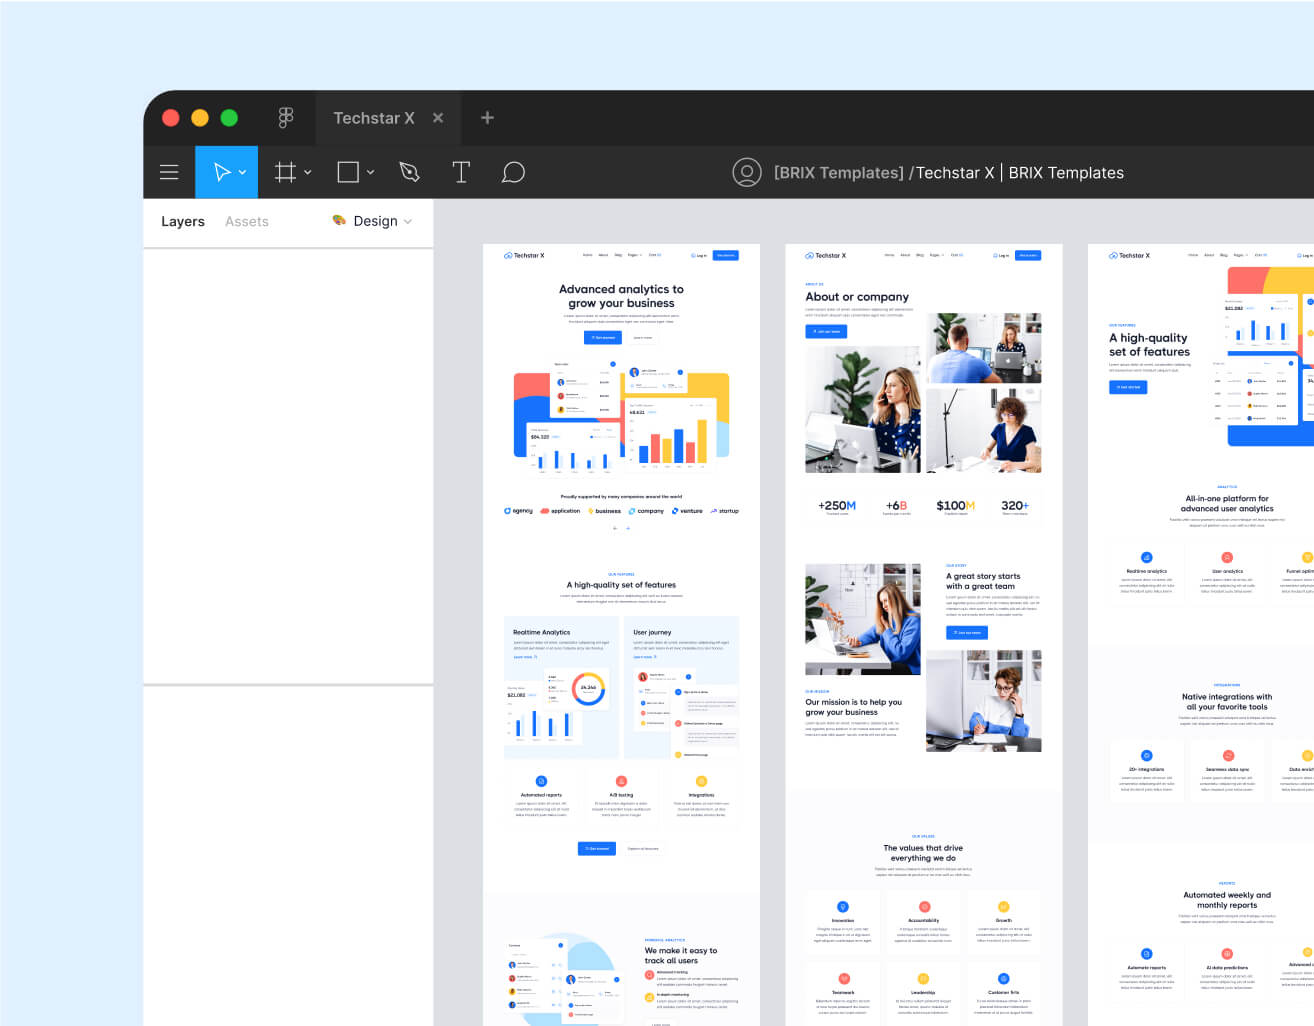Switch to the Assets tab

(246, 221)
